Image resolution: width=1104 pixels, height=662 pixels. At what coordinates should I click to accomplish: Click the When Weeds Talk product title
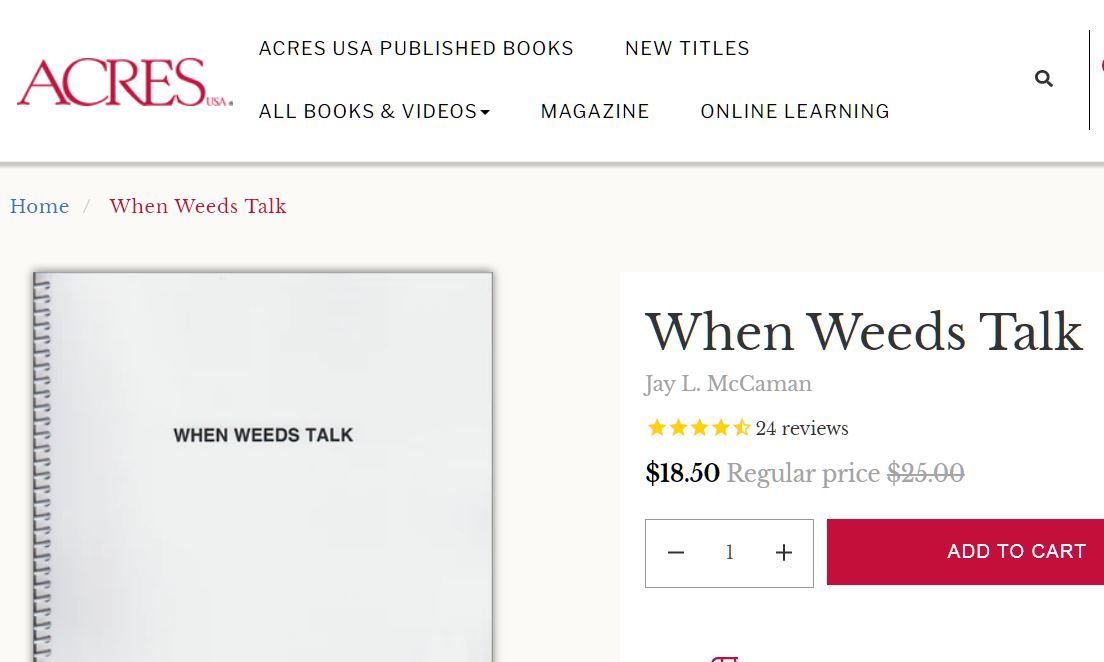click(x=864, y=331)
